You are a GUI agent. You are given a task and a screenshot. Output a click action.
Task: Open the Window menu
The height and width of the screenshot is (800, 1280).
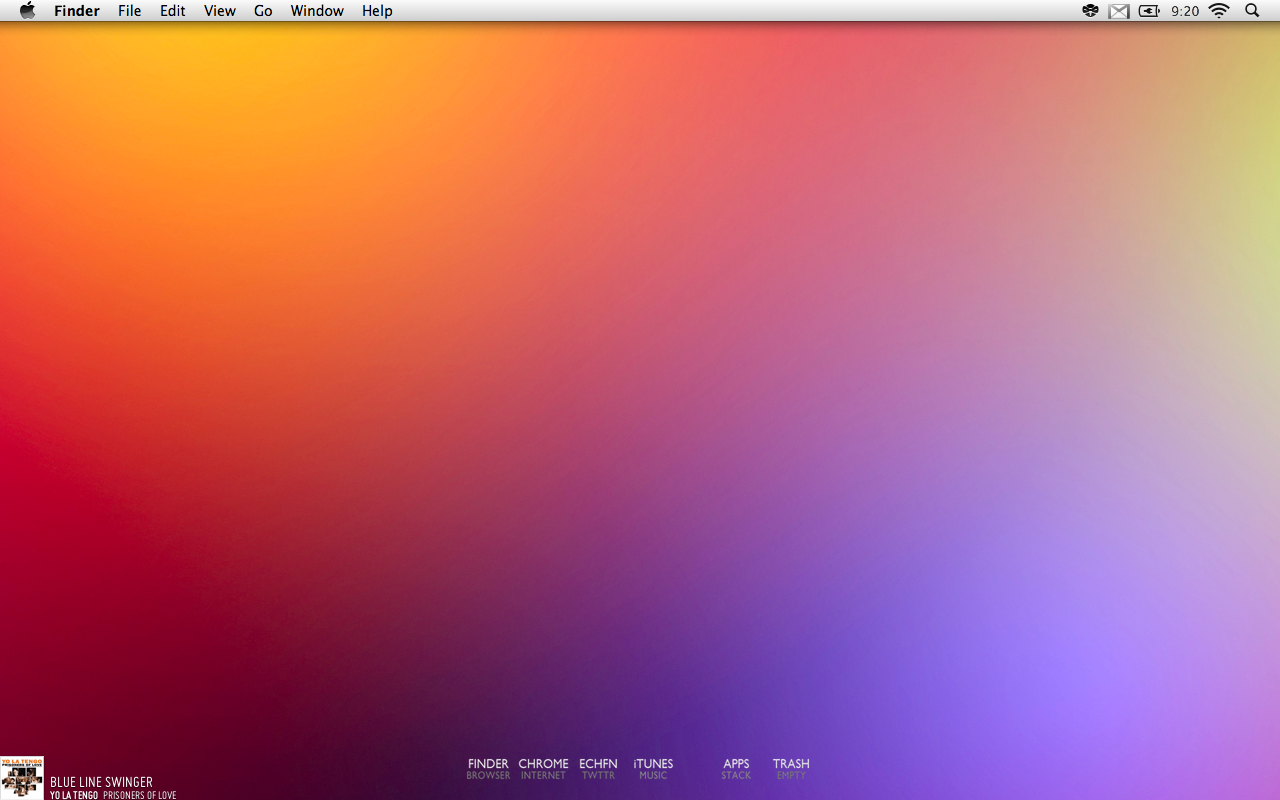click(317, 11)
